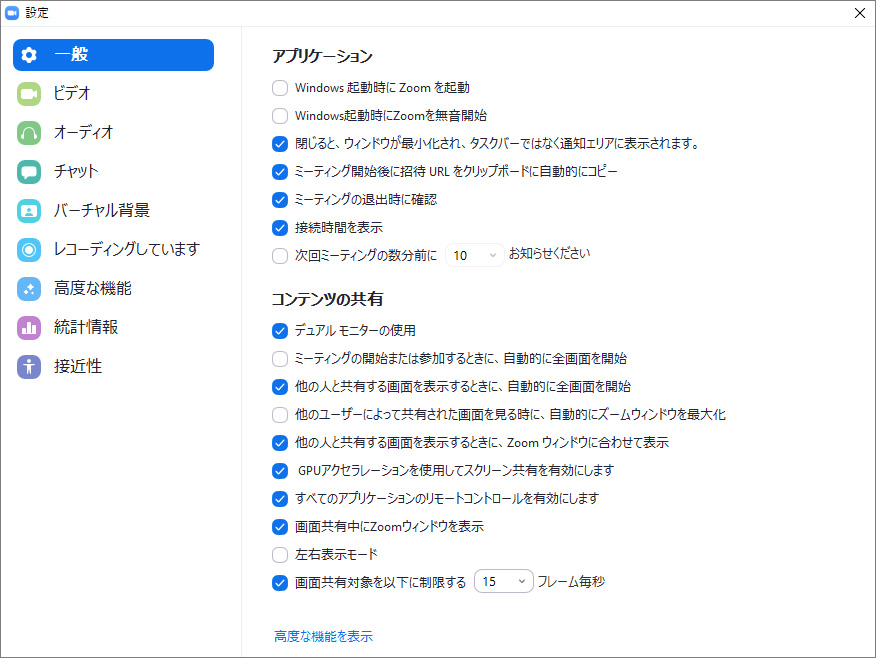Image resolution: width=876 pixels, height=658 pixels.
Task: Click the headphones audio icon
Action: point(29,133)
